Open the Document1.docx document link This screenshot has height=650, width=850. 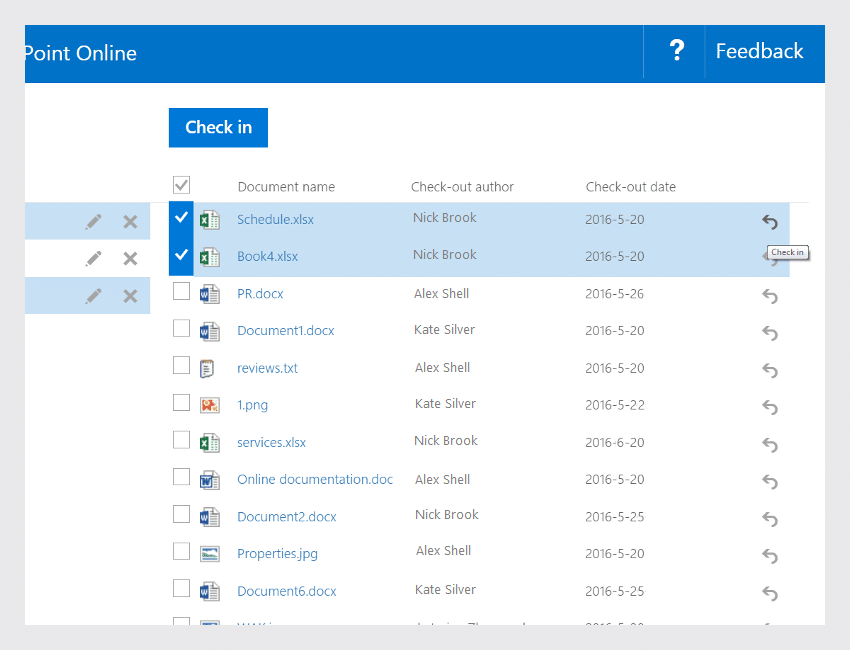coord(286,331)
